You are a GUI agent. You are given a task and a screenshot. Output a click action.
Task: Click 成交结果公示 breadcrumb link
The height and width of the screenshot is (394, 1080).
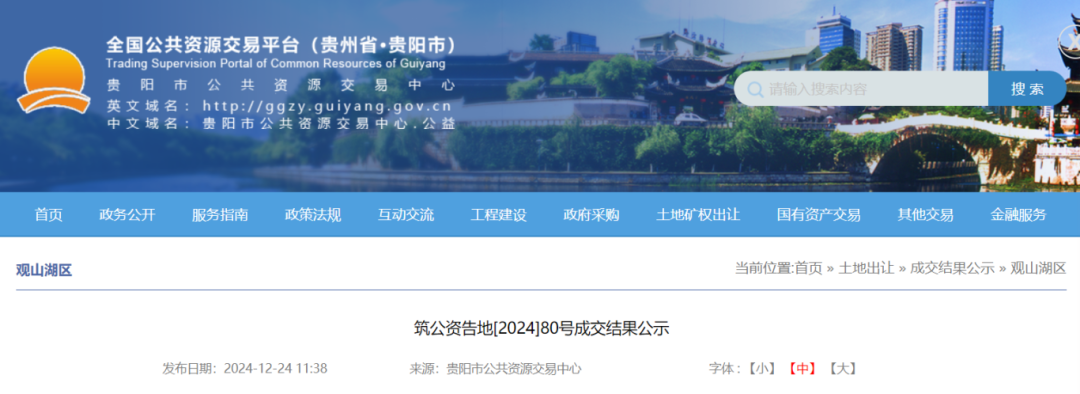pos(953,269)
